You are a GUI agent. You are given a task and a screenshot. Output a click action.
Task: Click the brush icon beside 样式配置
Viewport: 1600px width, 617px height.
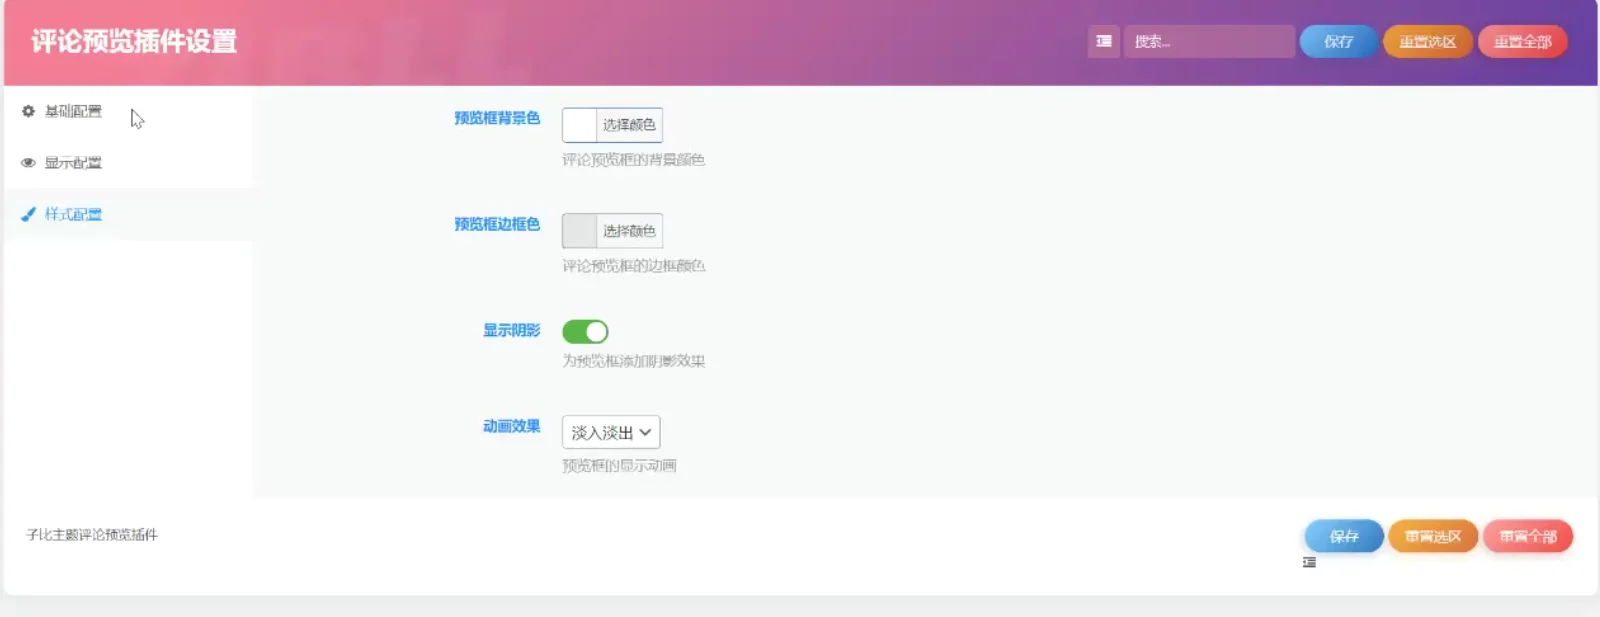[x=28, y=214]
